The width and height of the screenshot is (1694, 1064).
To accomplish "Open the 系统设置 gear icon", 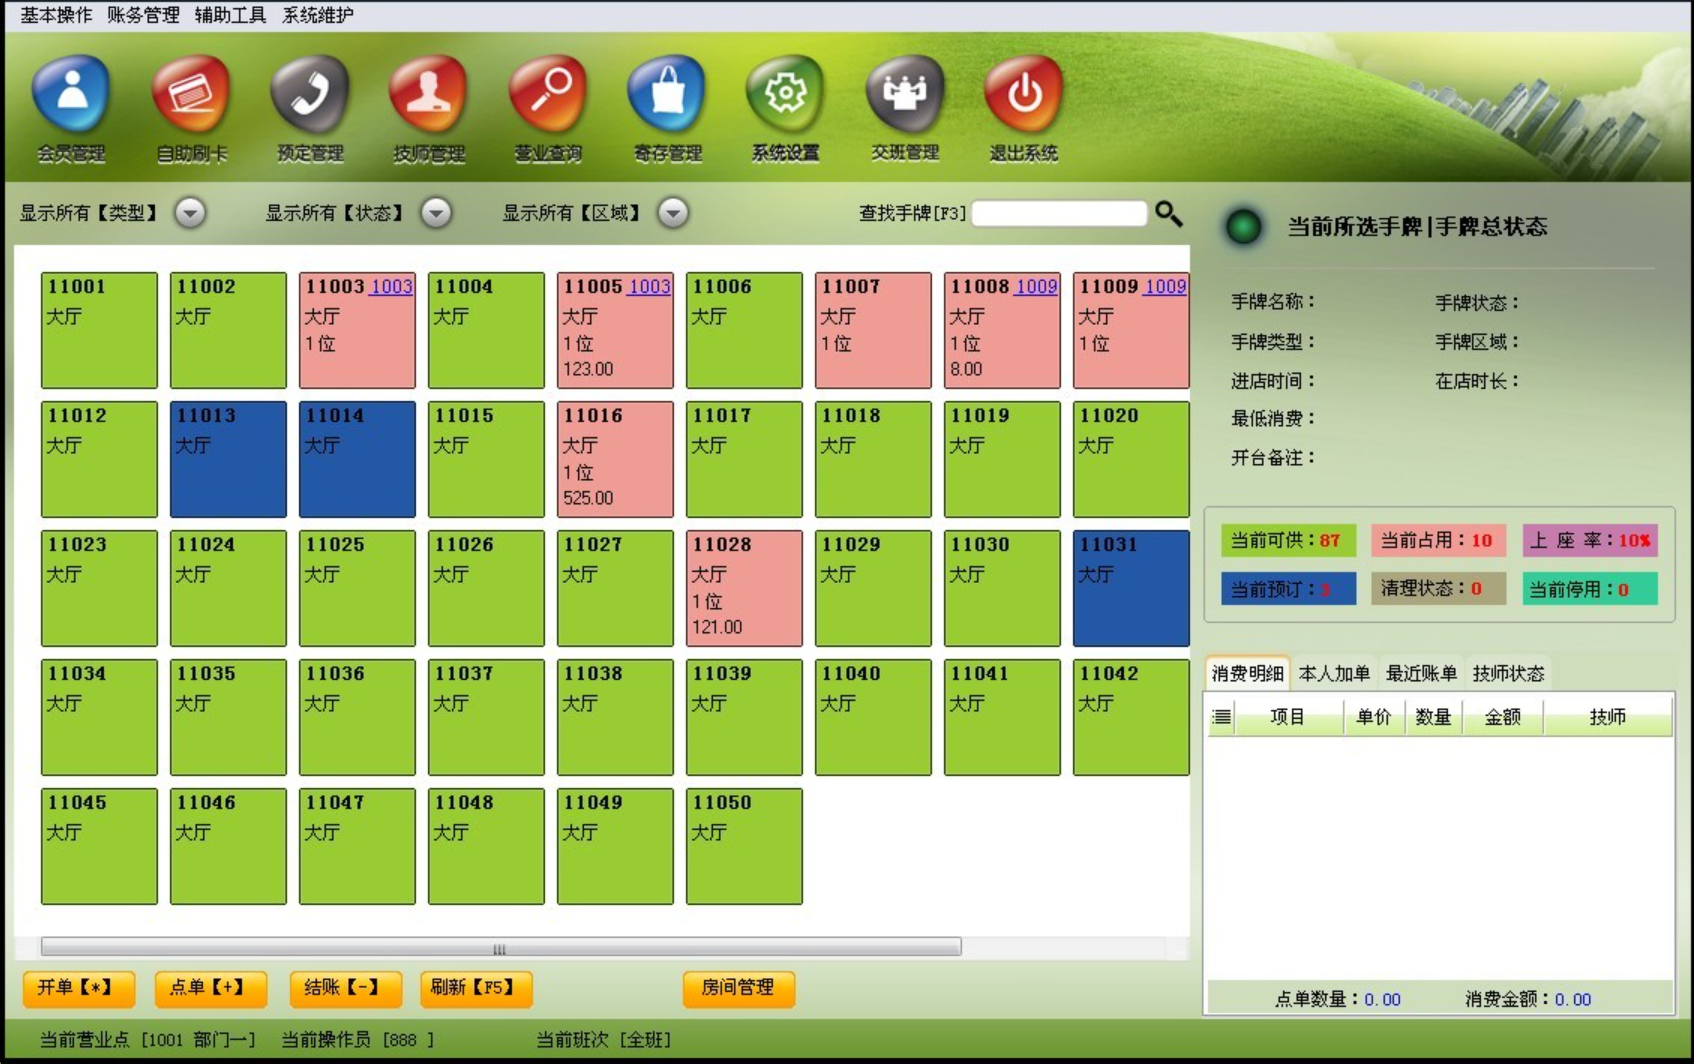I will coord(786,95).
